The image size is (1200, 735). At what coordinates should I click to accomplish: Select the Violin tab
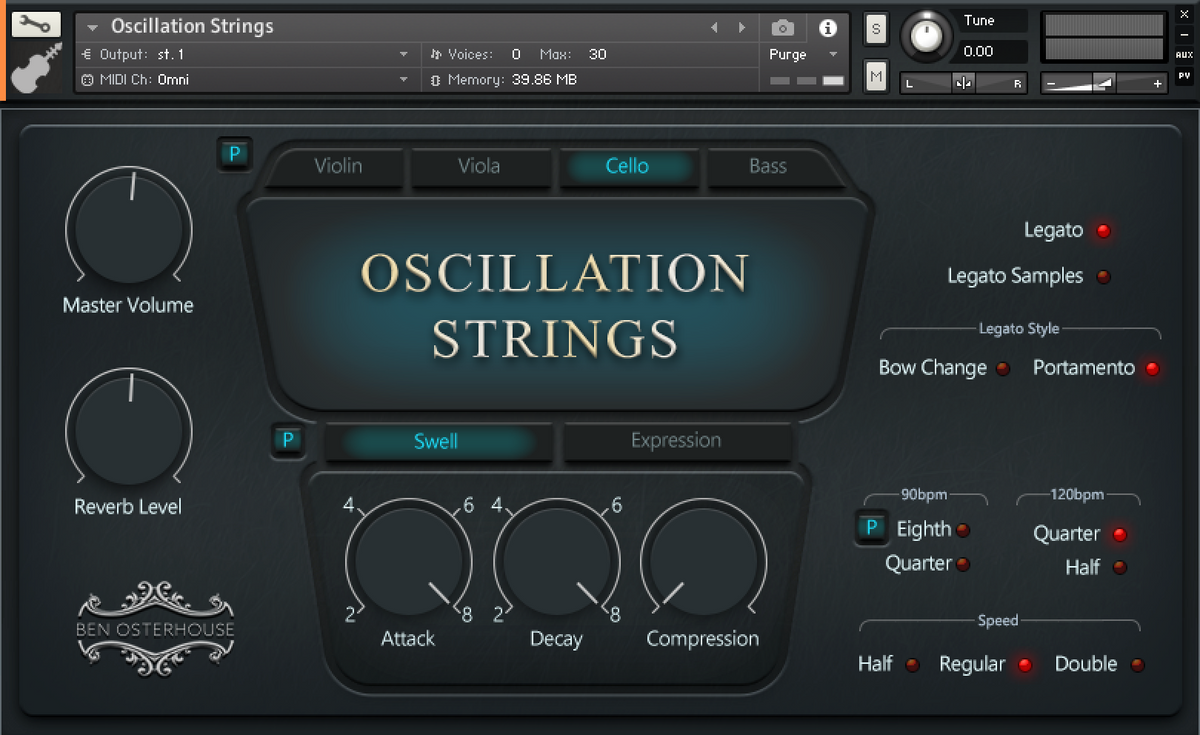(x=338, y=166)
